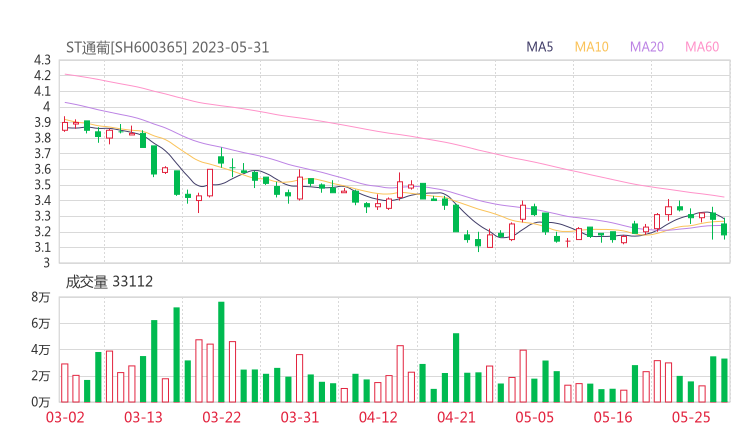
Task: Click the 03-31 date axis label
Action: pos(300,417)
